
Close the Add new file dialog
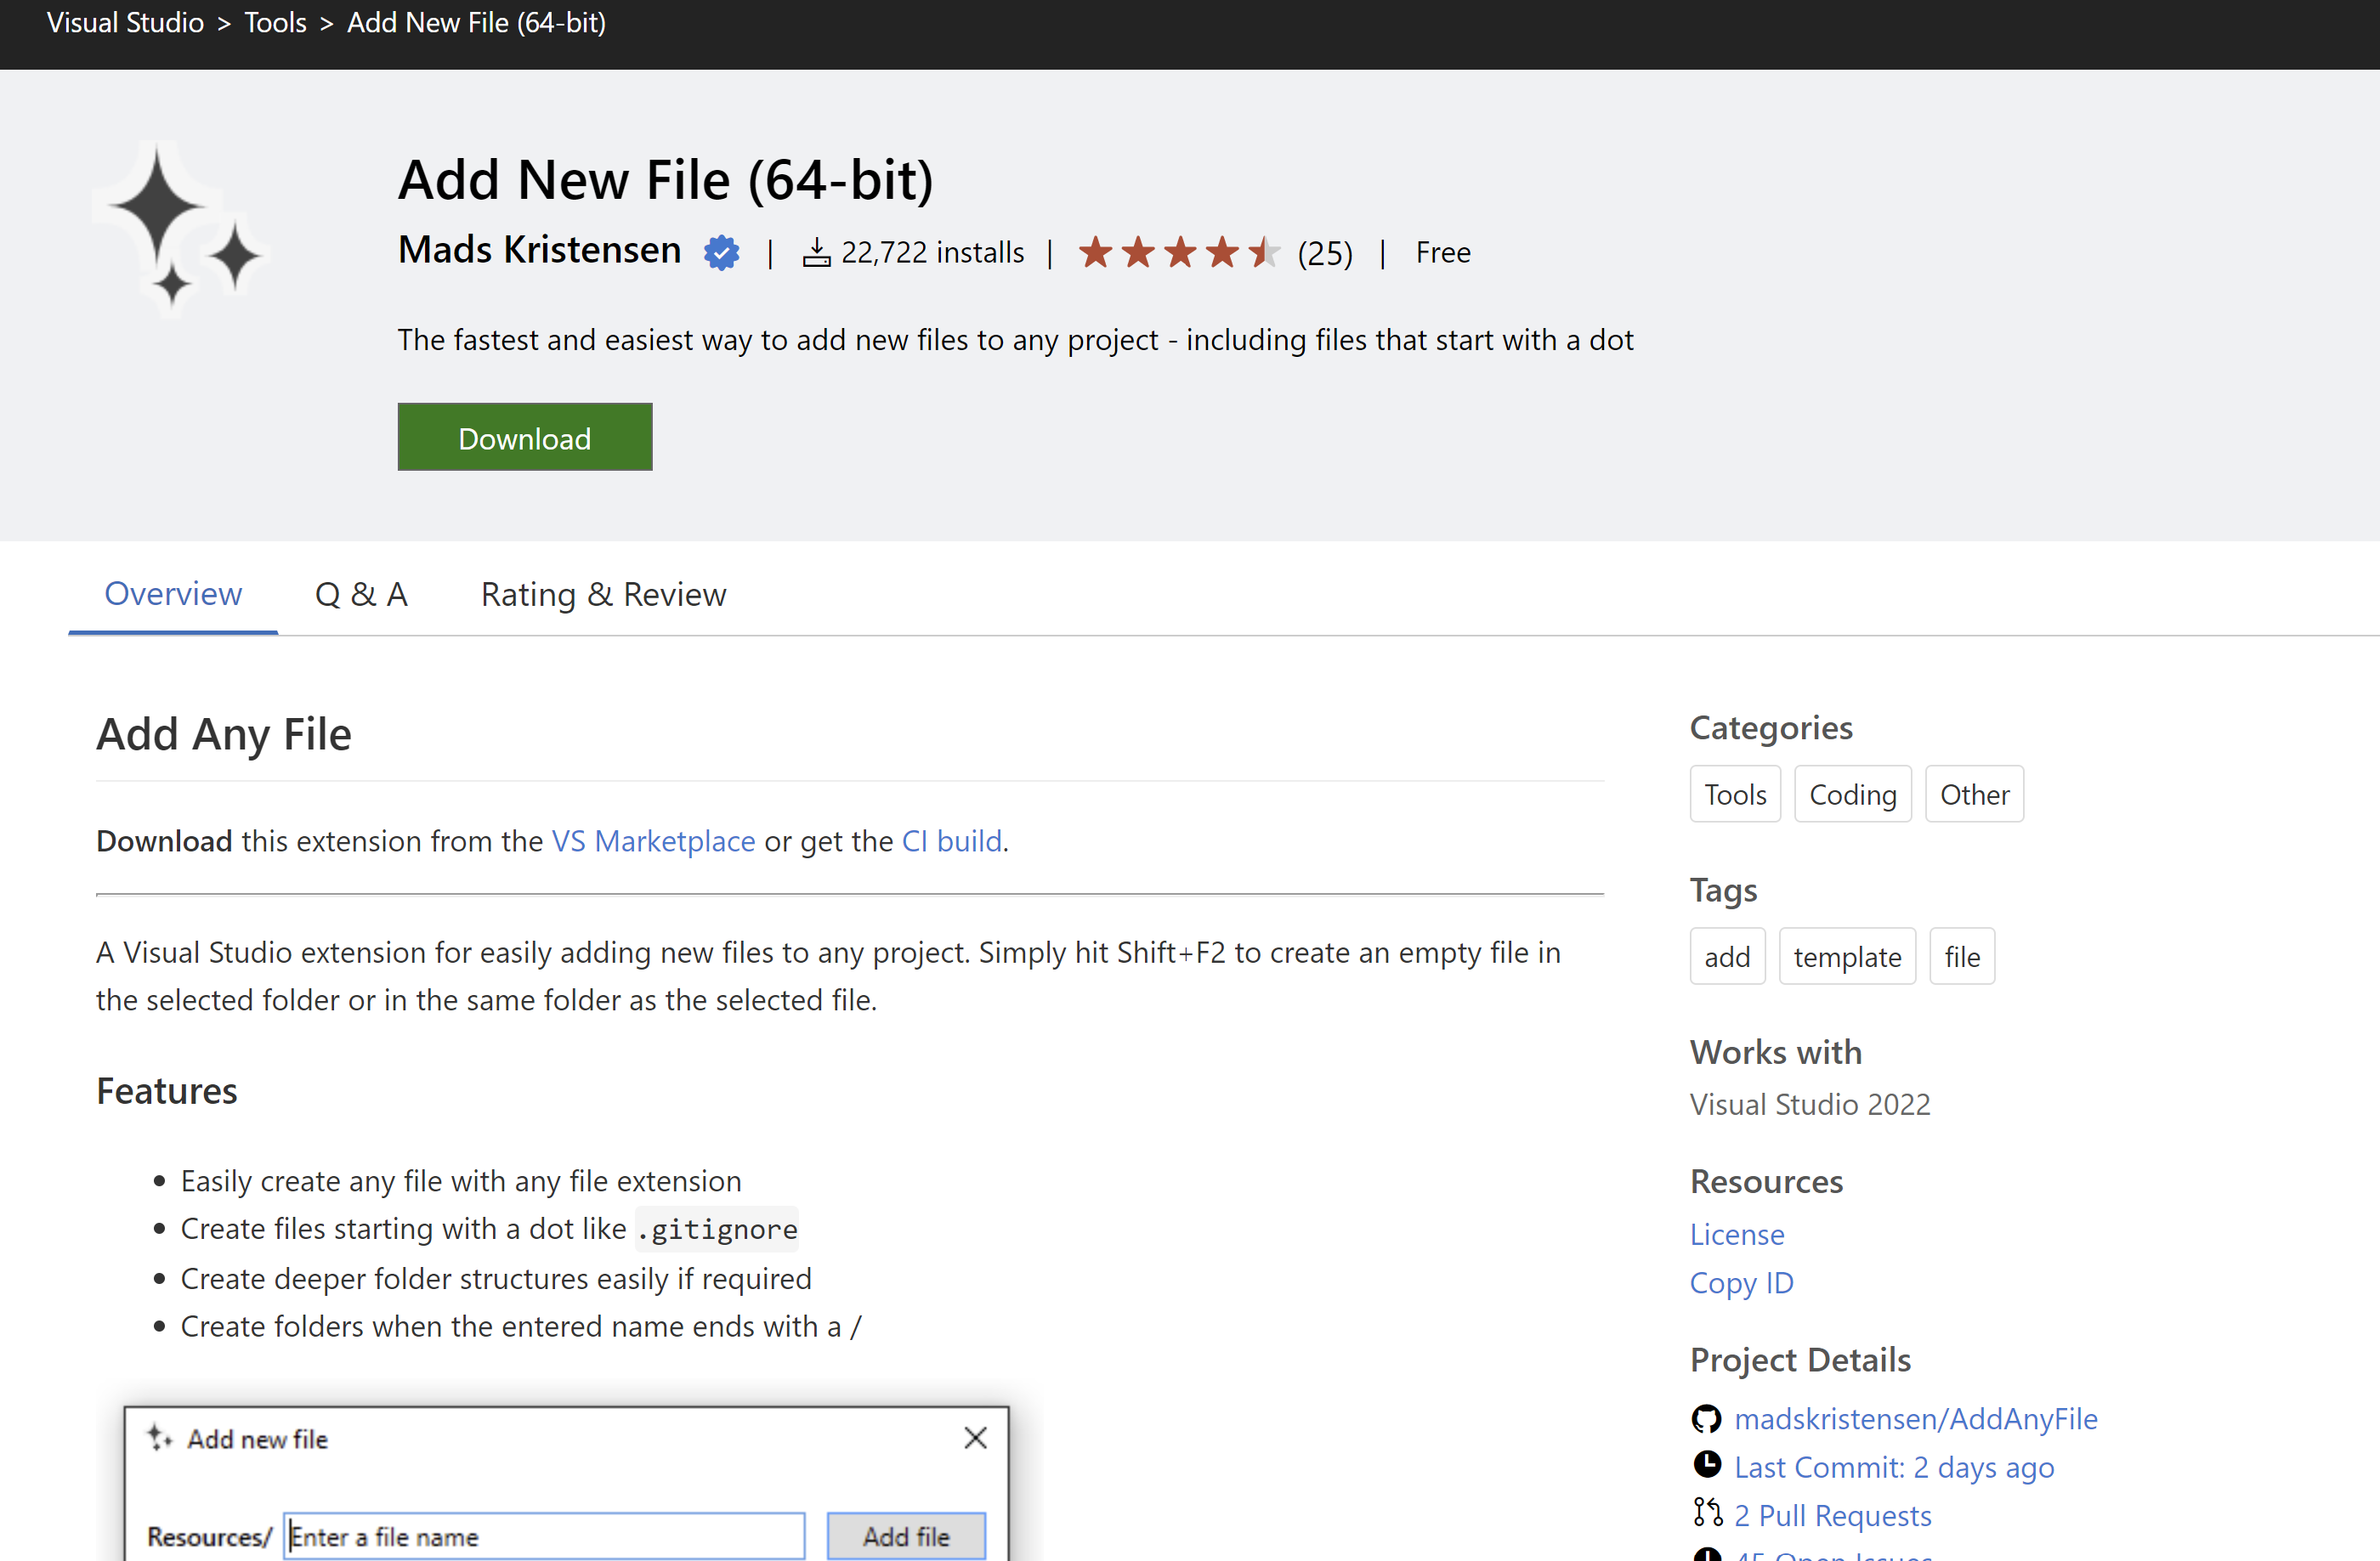click(975, 1437)
